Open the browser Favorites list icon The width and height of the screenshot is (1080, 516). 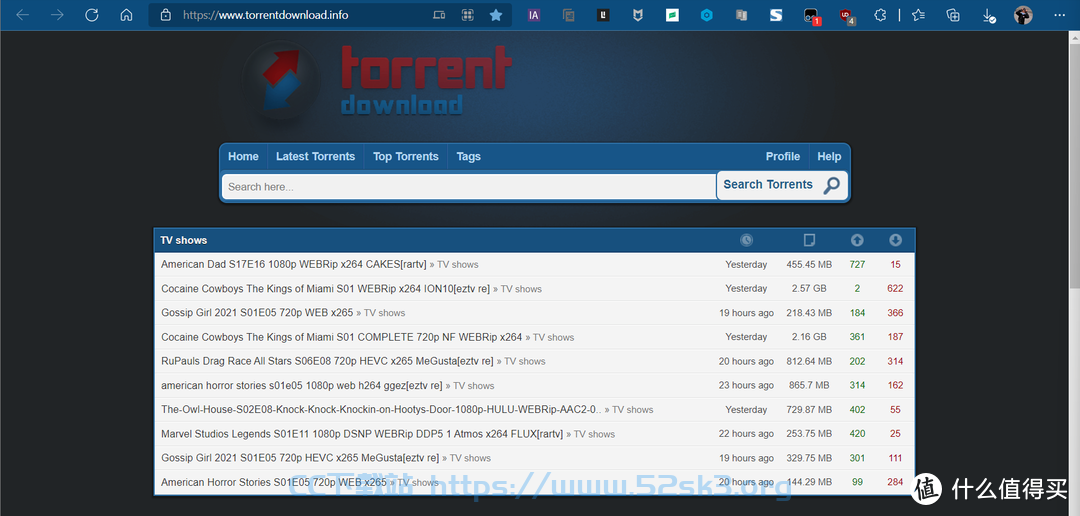[918, 15]
